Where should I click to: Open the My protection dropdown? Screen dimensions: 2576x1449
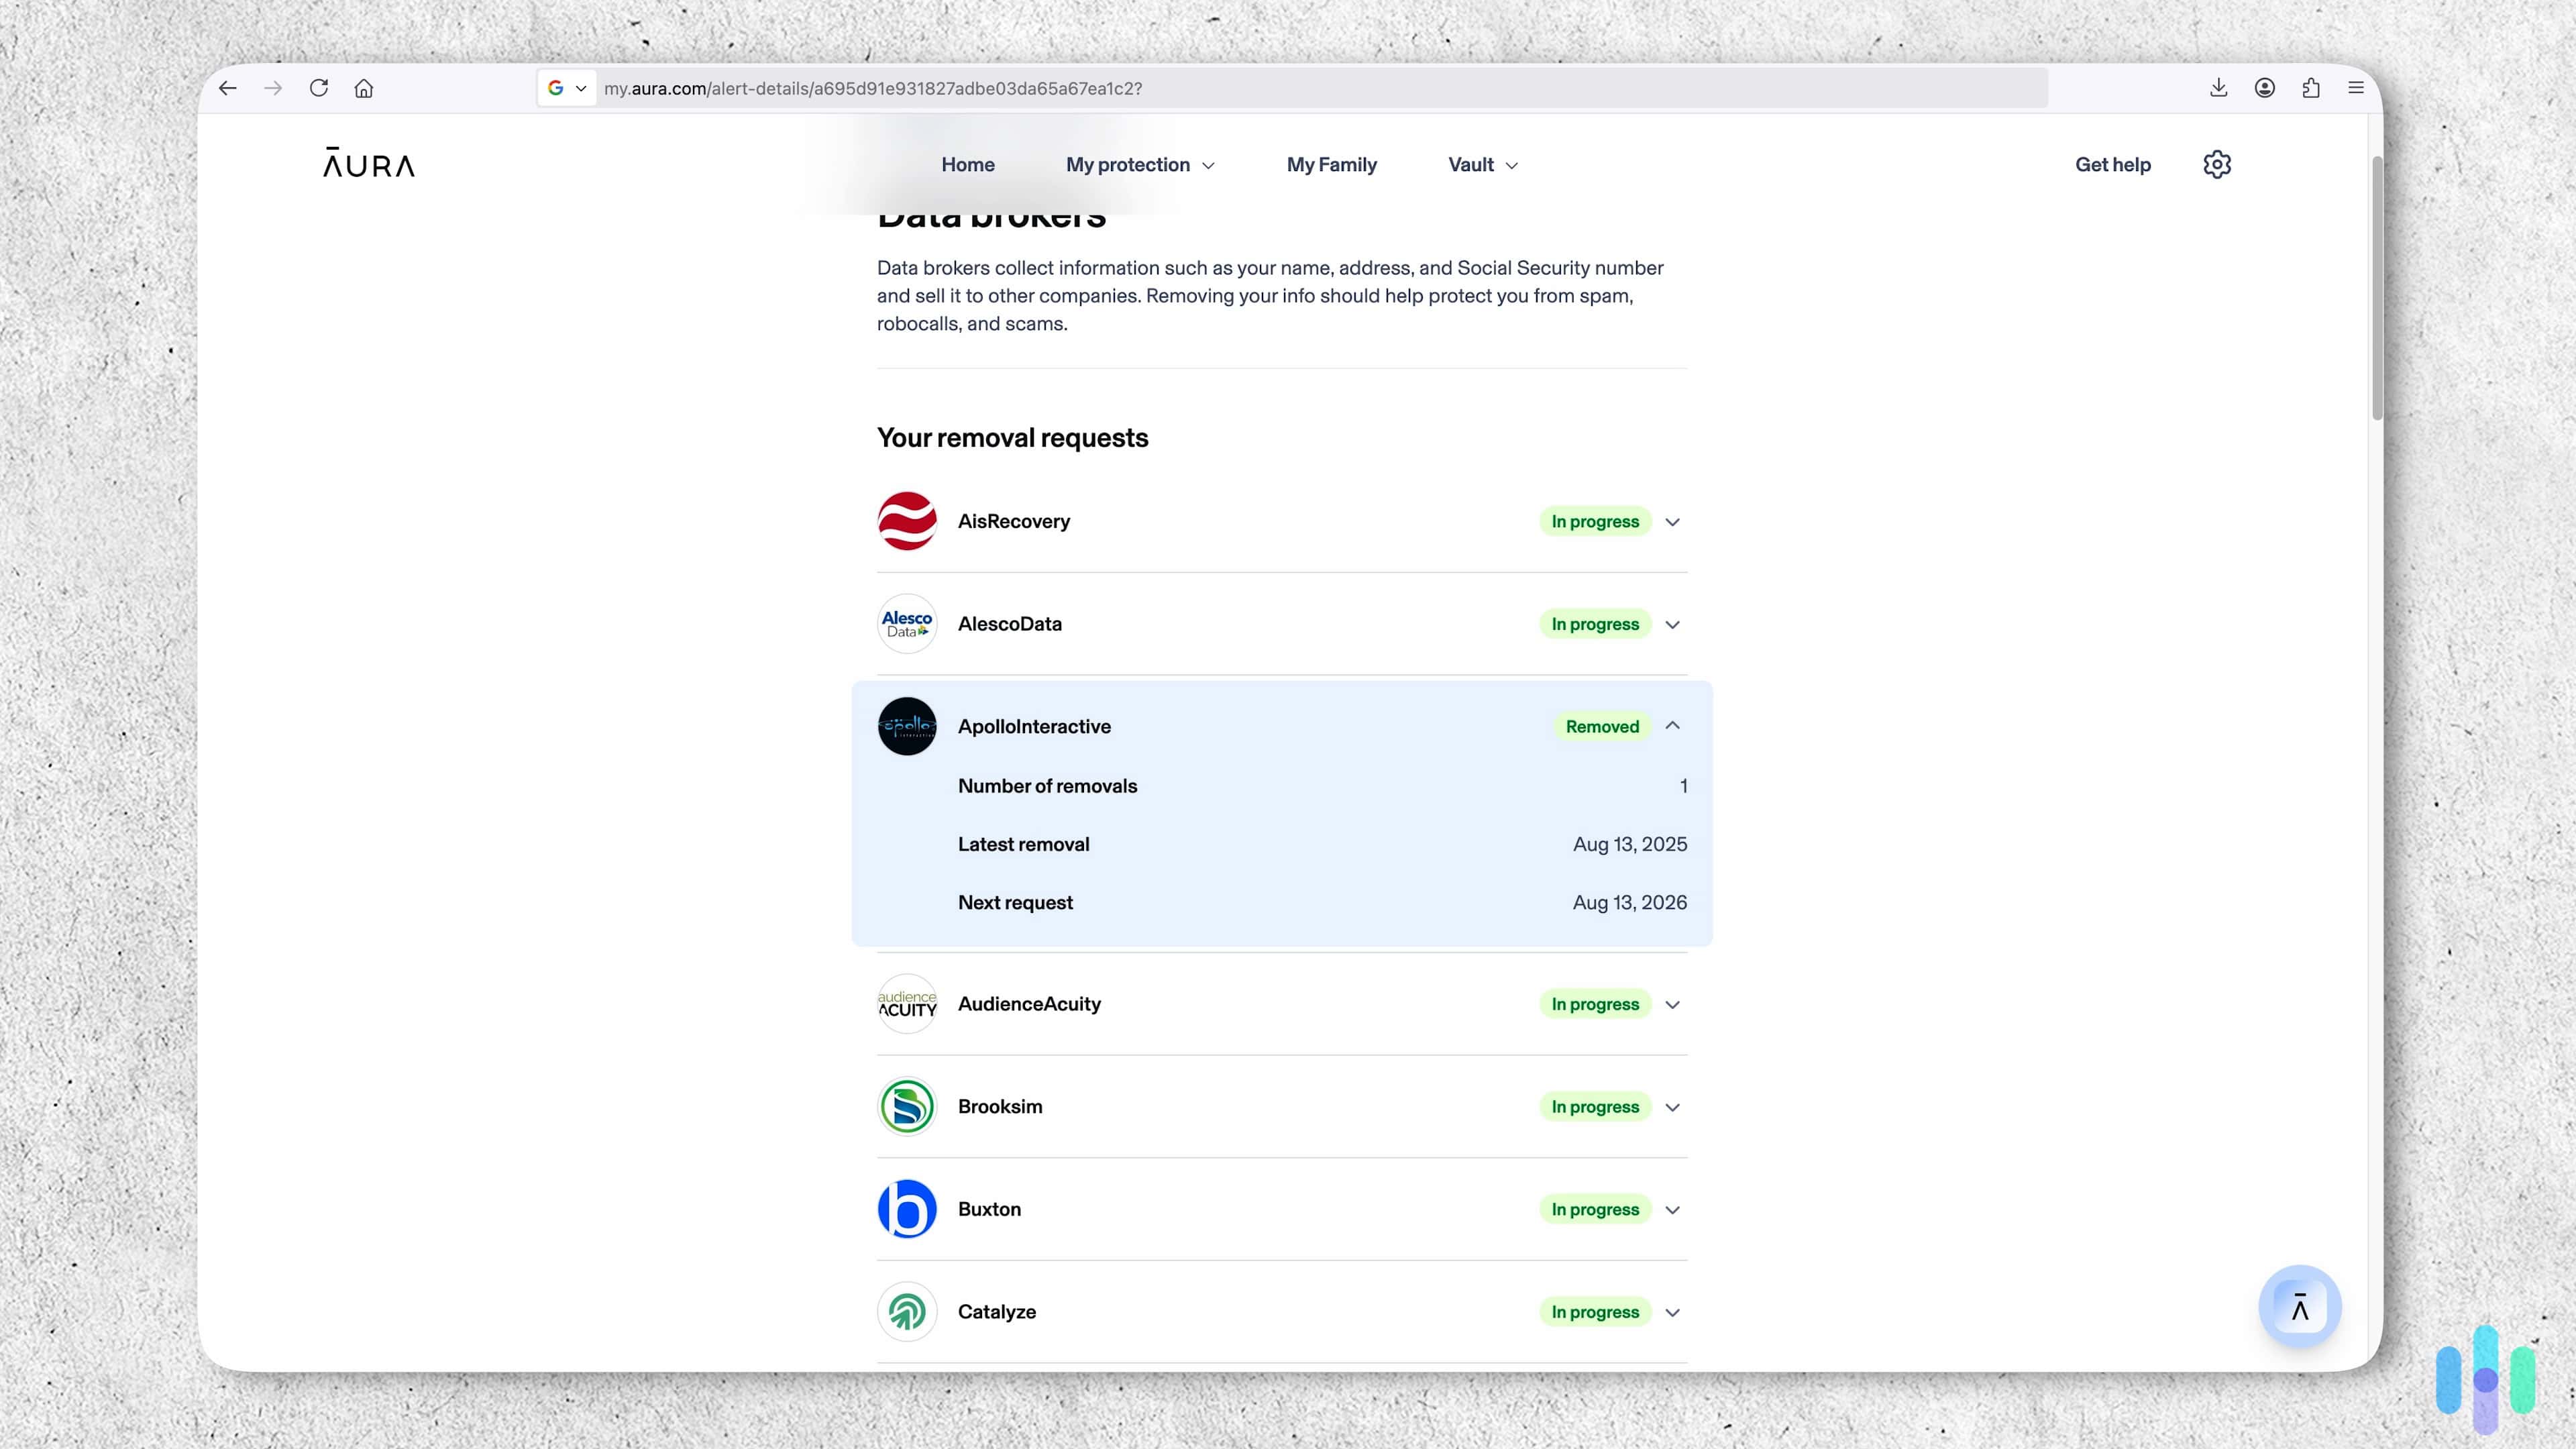click(1139, 164)
